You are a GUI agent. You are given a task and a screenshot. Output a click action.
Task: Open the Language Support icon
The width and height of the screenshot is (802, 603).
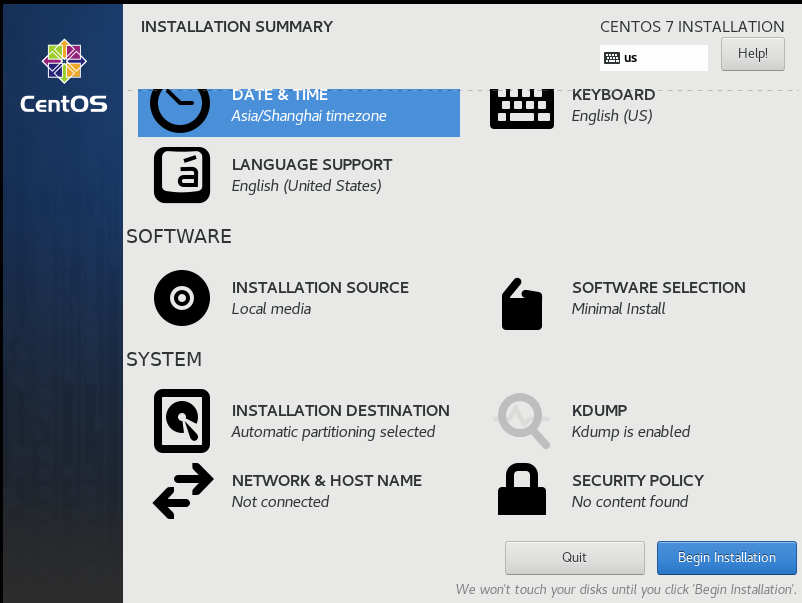(182, 175)
